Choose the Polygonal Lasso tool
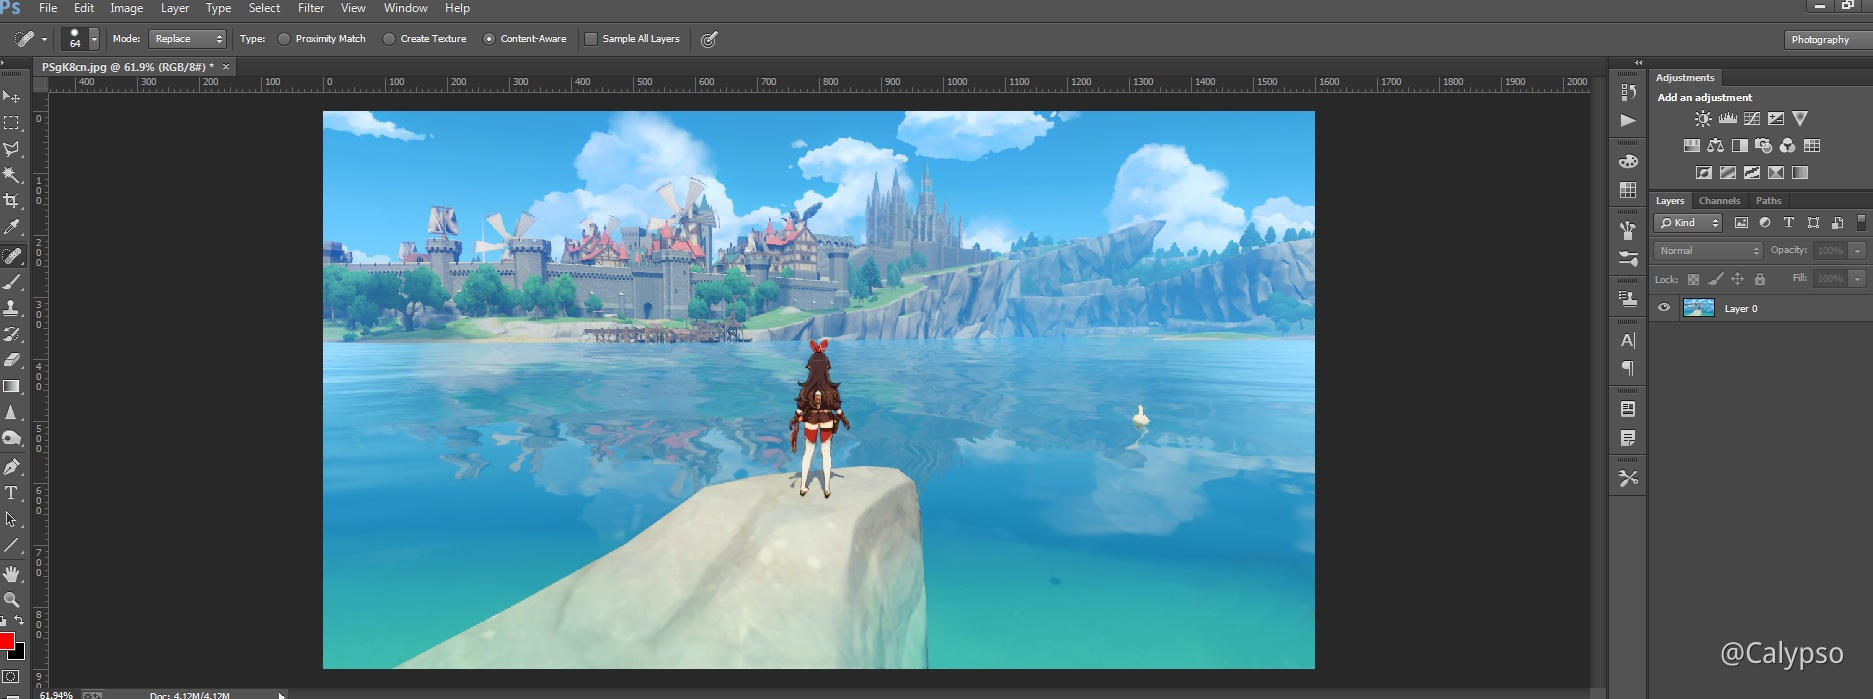 point(11,149)
